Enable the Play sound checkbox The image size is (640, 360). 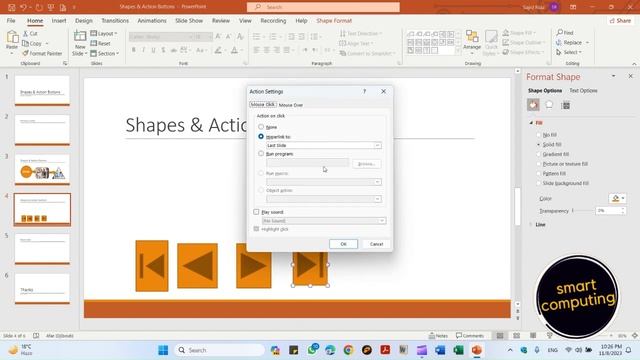pos(256,212)
